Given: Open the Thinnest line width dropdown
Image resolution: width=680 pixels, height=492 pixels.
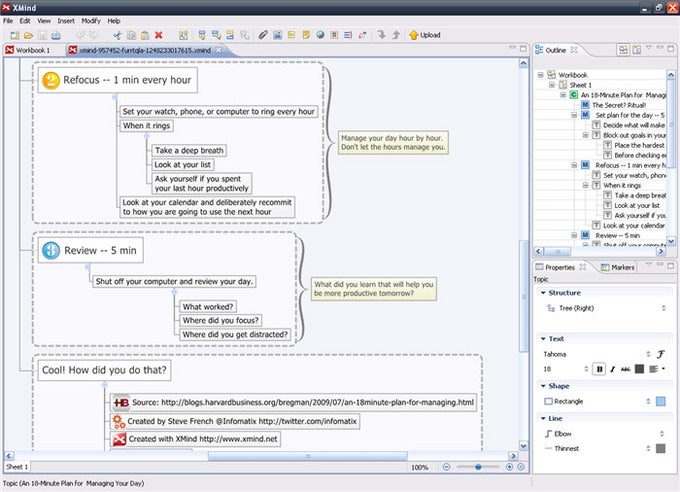Looking at the screenshot, I should click(x=648, y=448).
